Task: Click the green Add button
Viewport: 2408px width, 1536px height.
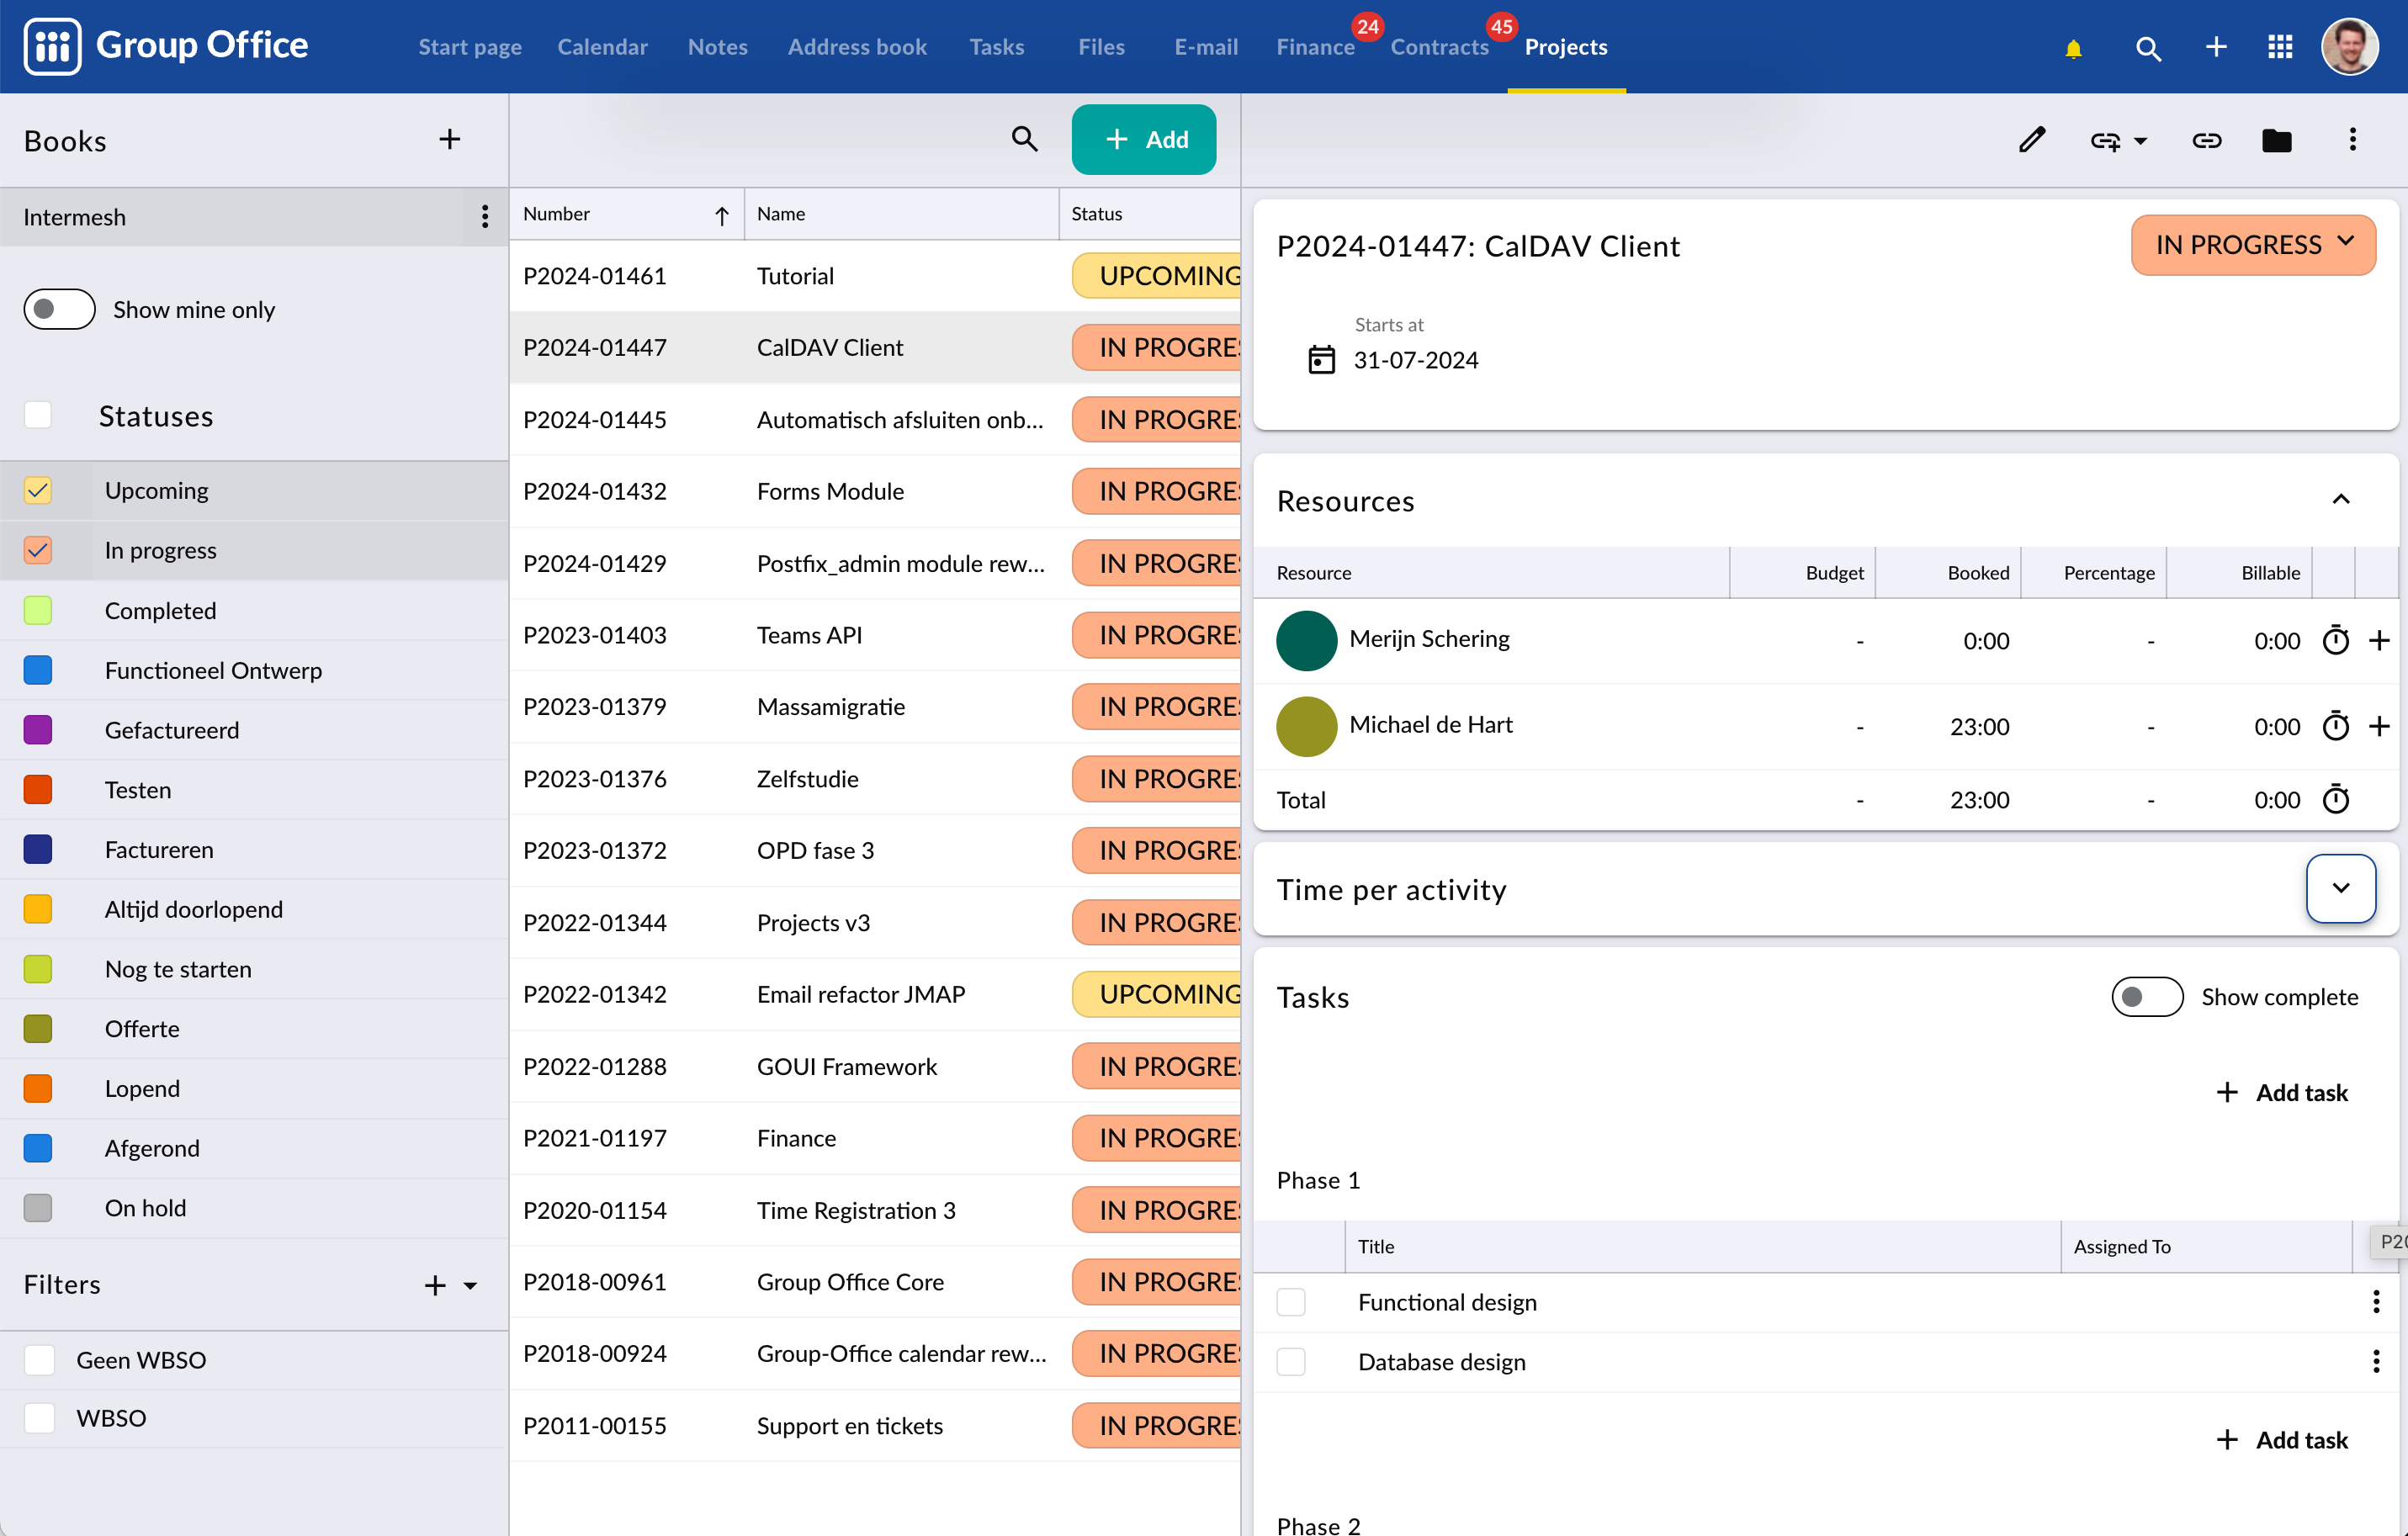Action: click(1144, 140)
